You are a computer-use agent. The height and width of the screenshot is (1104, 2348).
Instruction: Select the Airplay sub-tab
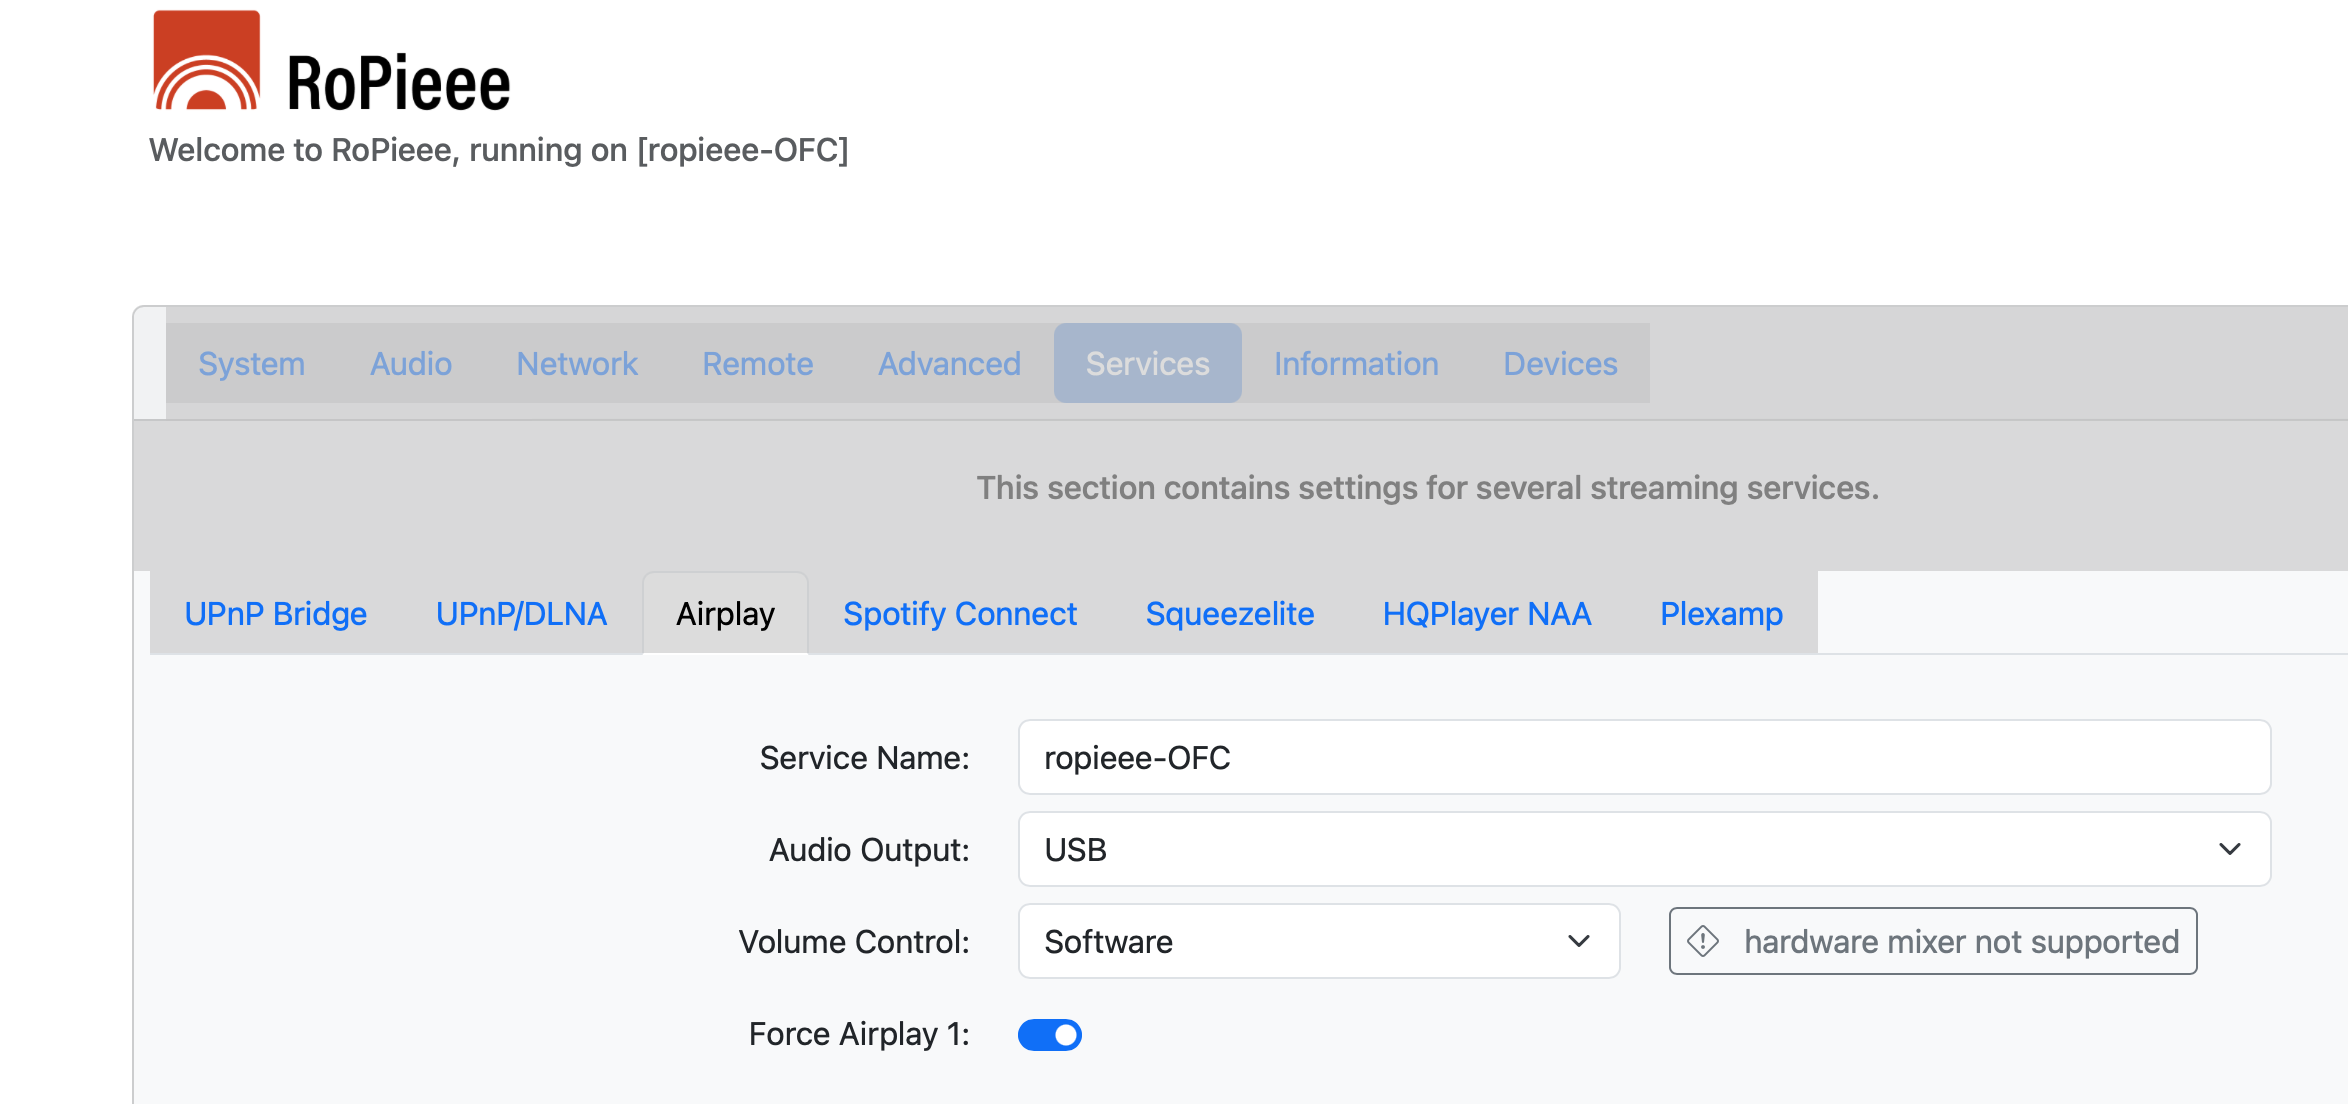(x=726, y=613)
